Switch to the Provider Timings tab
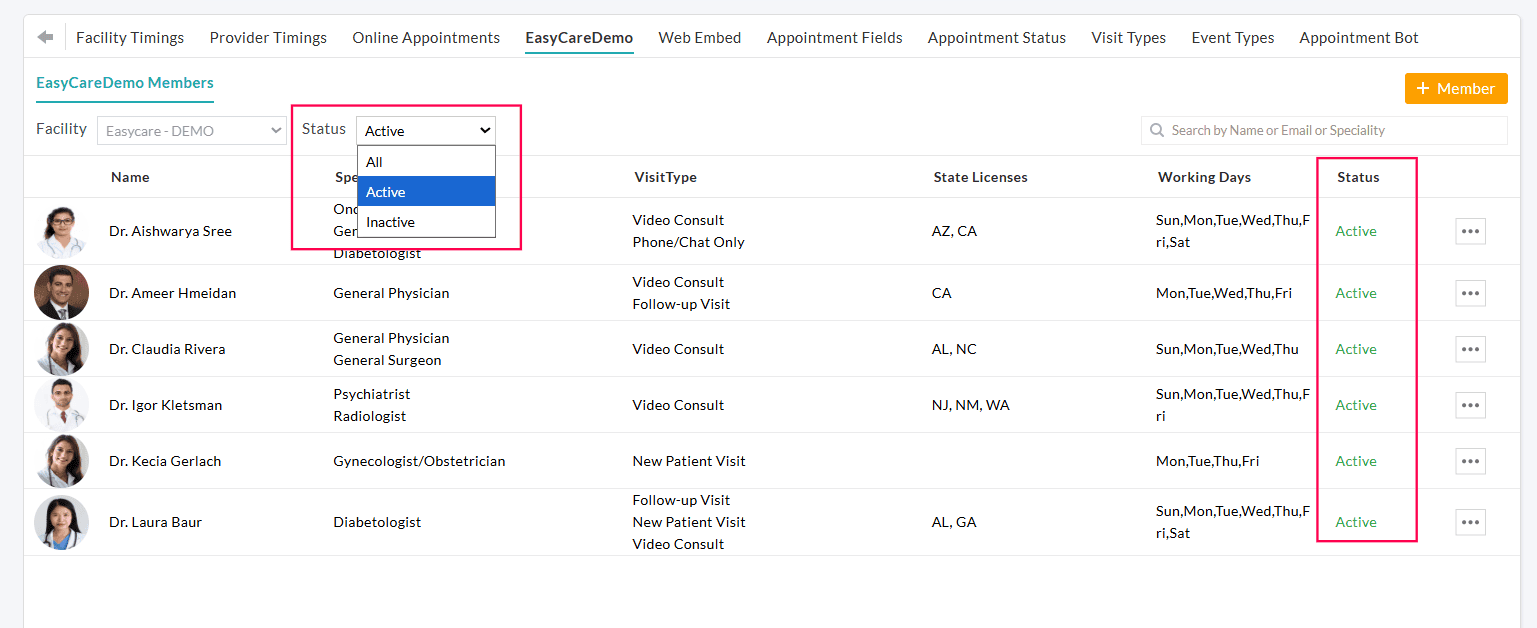 [x=268, y=38]
